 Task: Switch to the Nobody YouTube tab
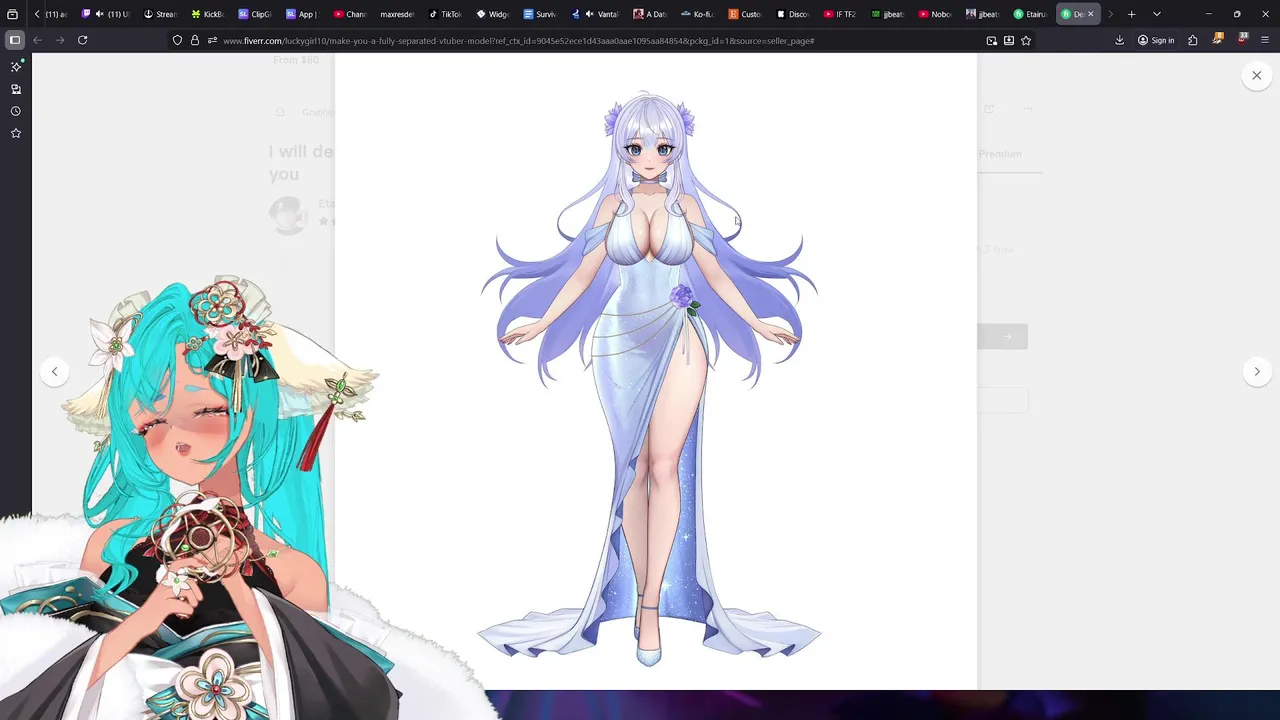pyautogui.click(x=935, y=14)
